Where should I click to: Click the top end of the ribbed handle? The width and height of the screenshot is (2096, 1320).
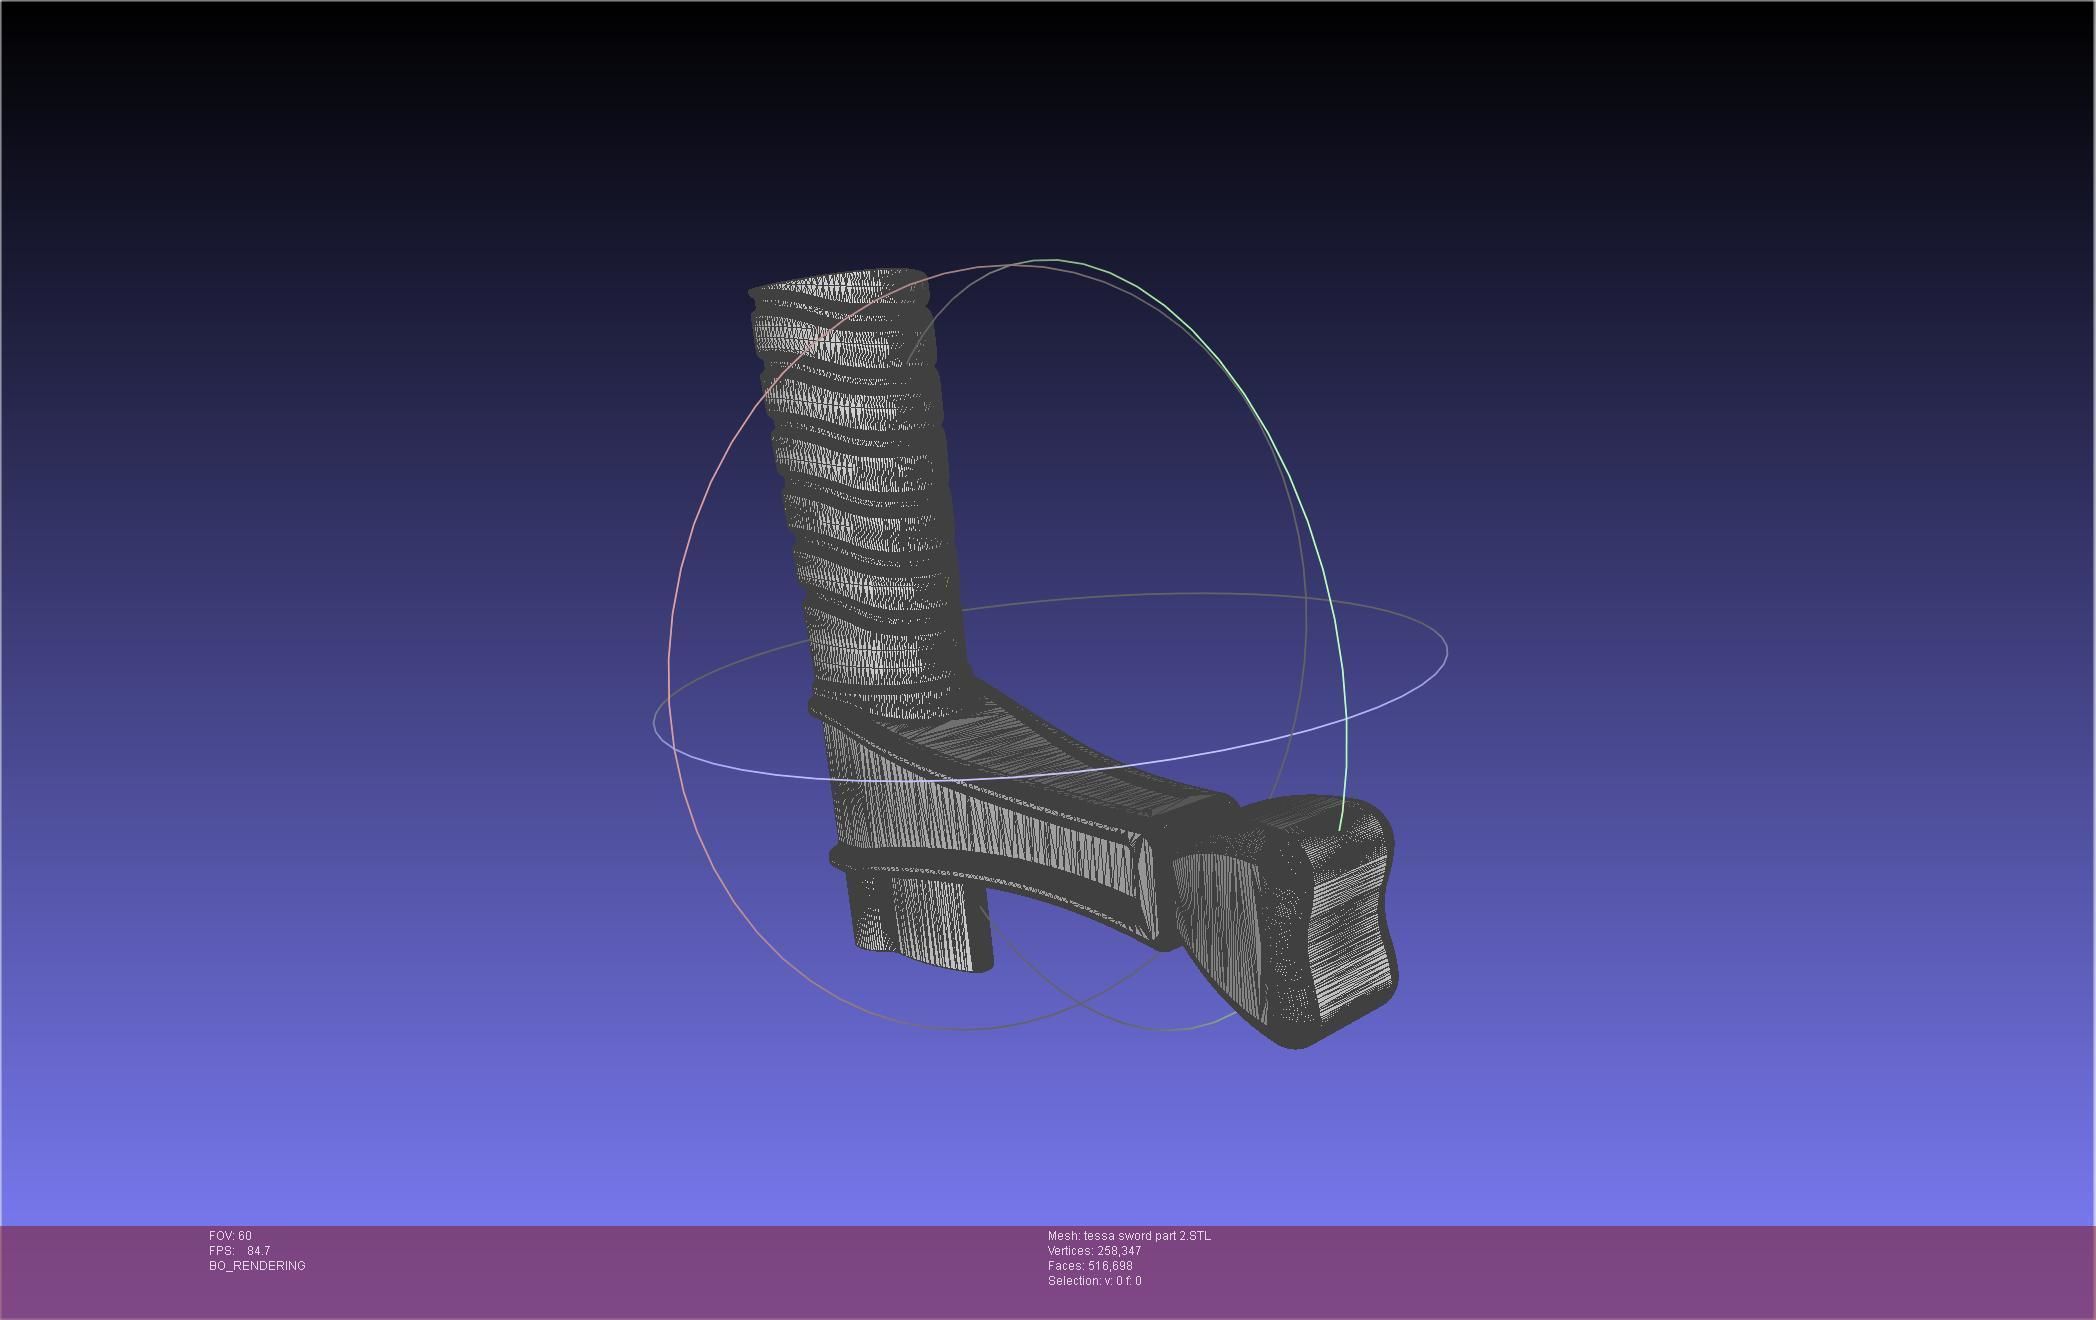[840, 284]
